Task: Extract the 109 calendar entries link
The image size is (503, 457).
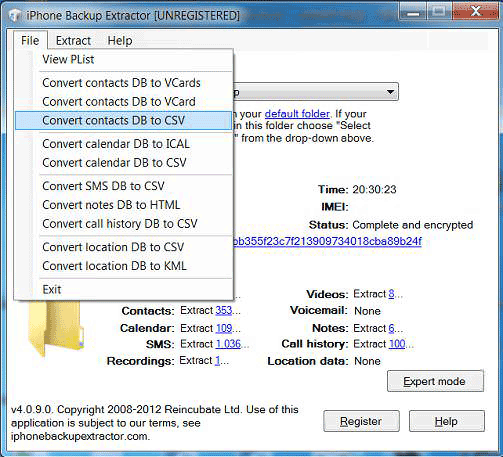Action: pos(224,328)
